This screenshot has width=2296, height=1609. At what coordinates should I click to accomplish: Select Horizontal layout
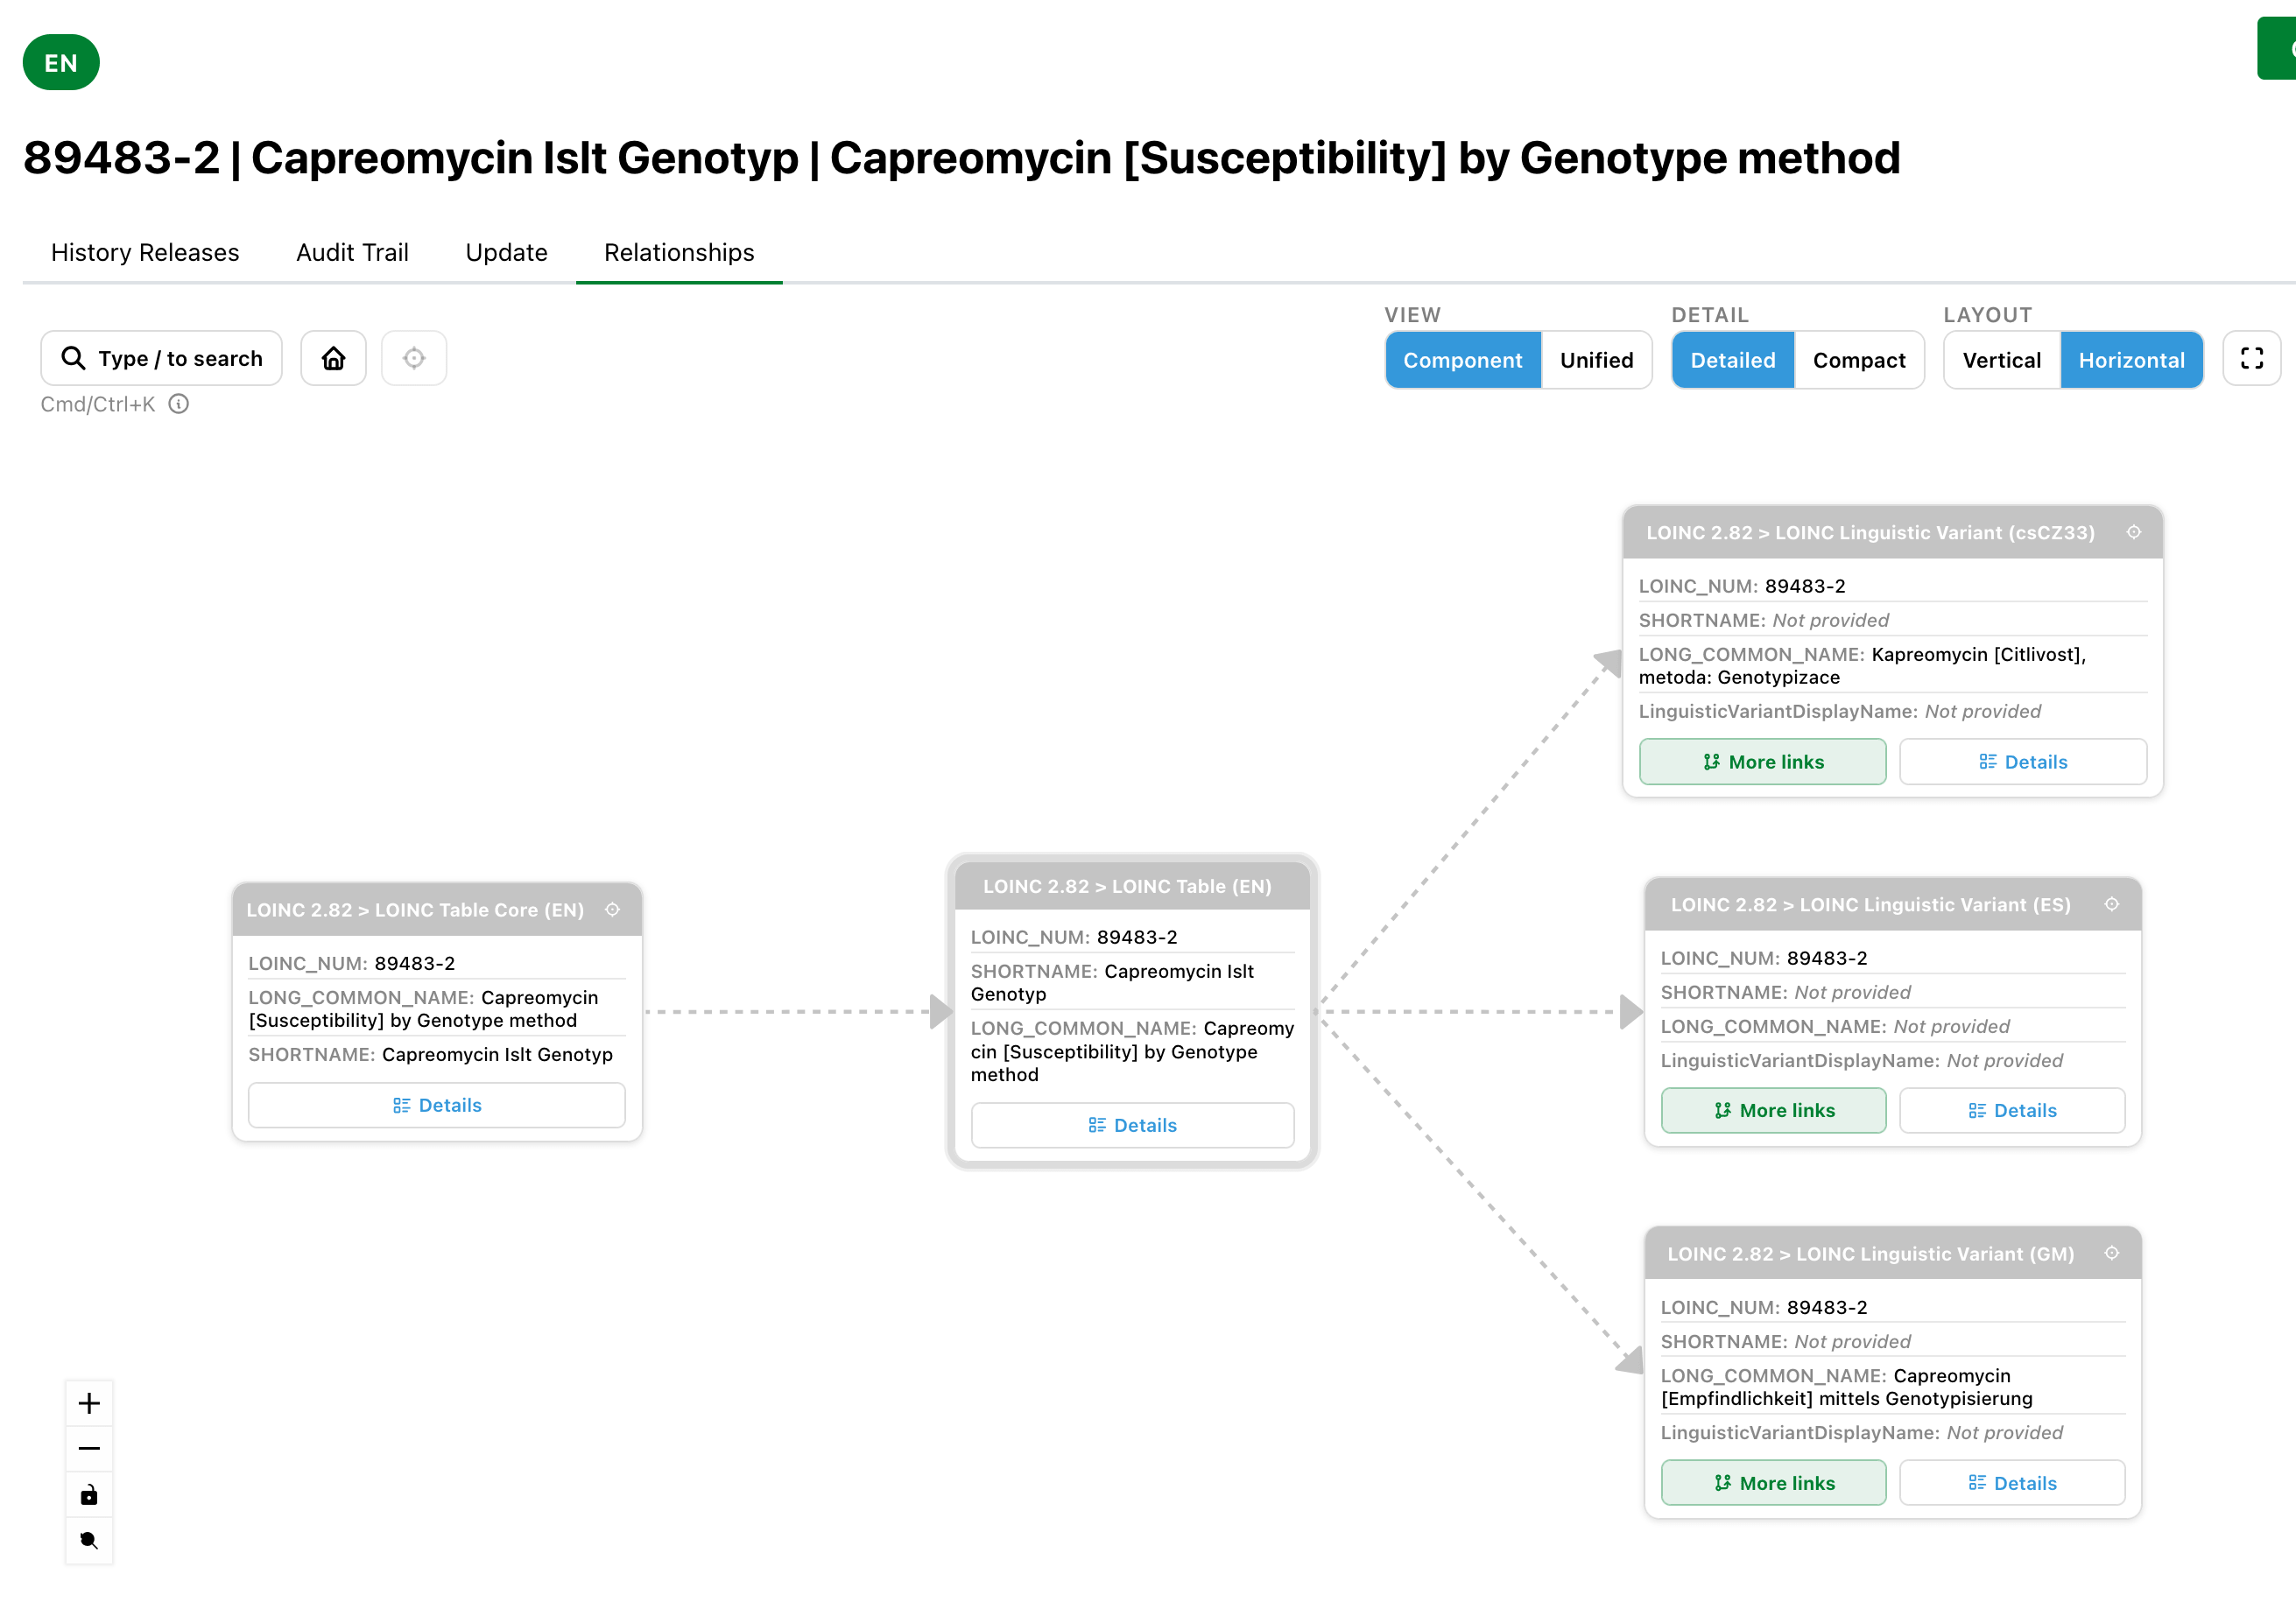(2131, 360)
